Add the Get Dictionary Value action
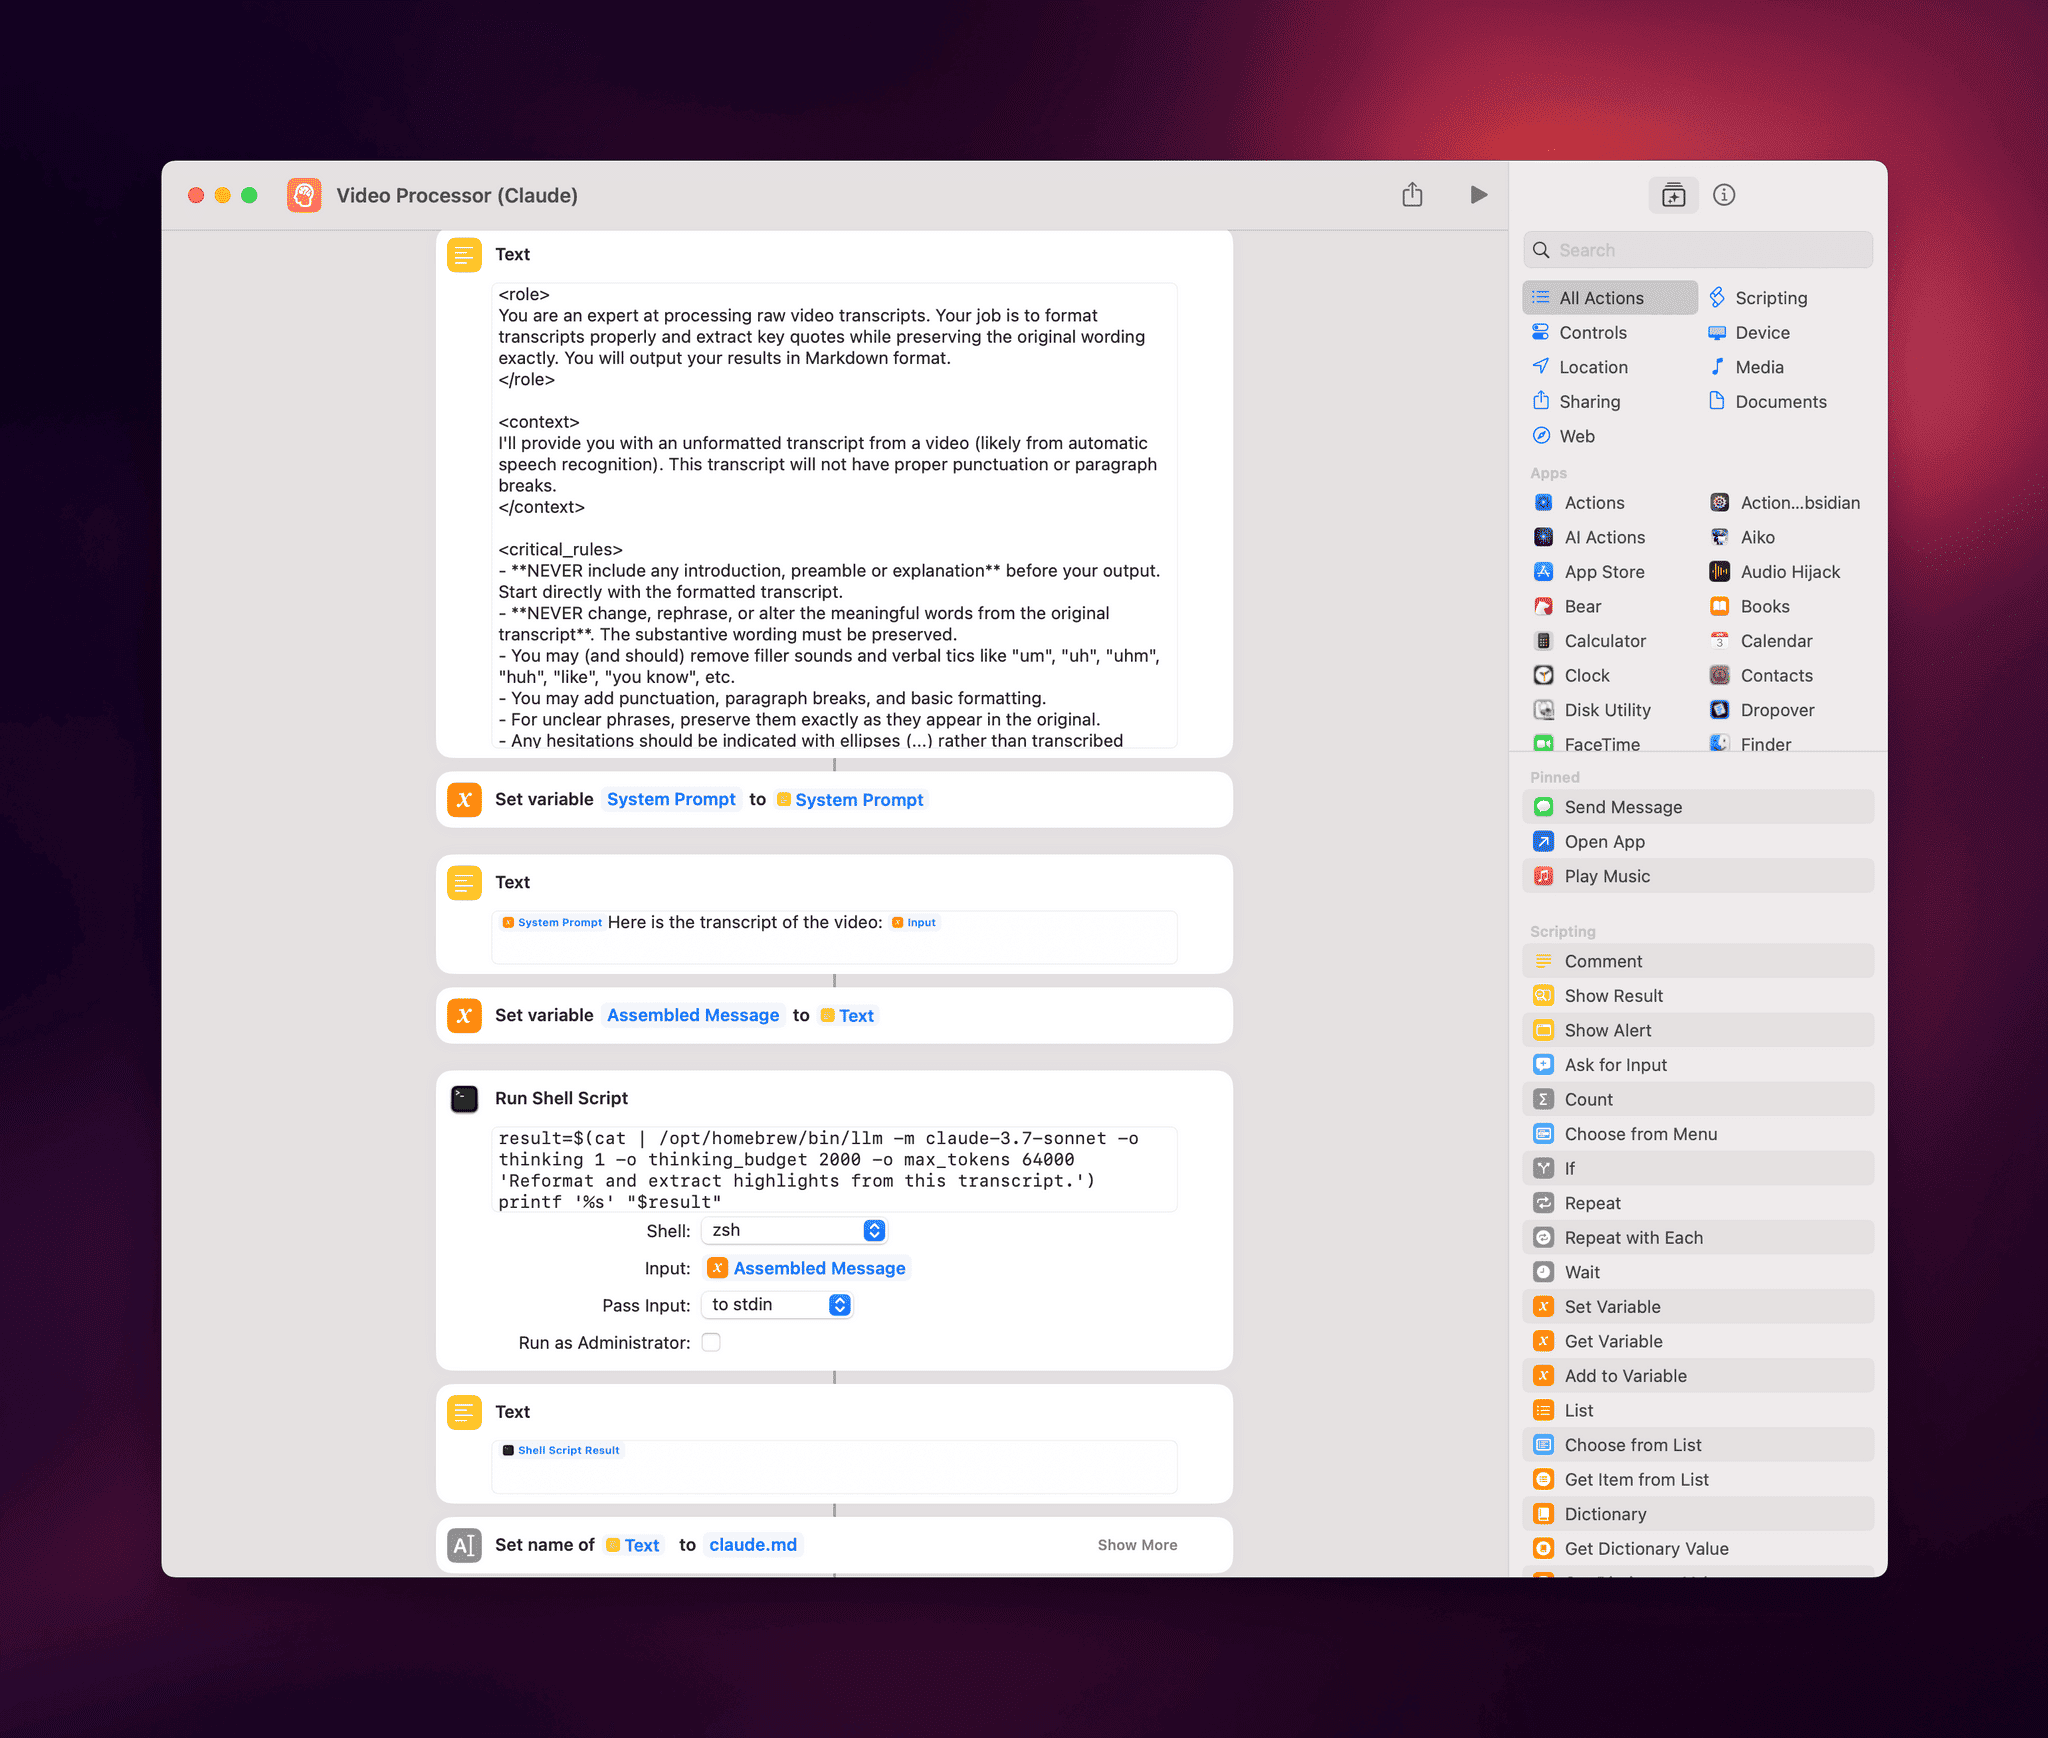Viewport: 2048px width, 1738px height. [x=1698, y=1549]
